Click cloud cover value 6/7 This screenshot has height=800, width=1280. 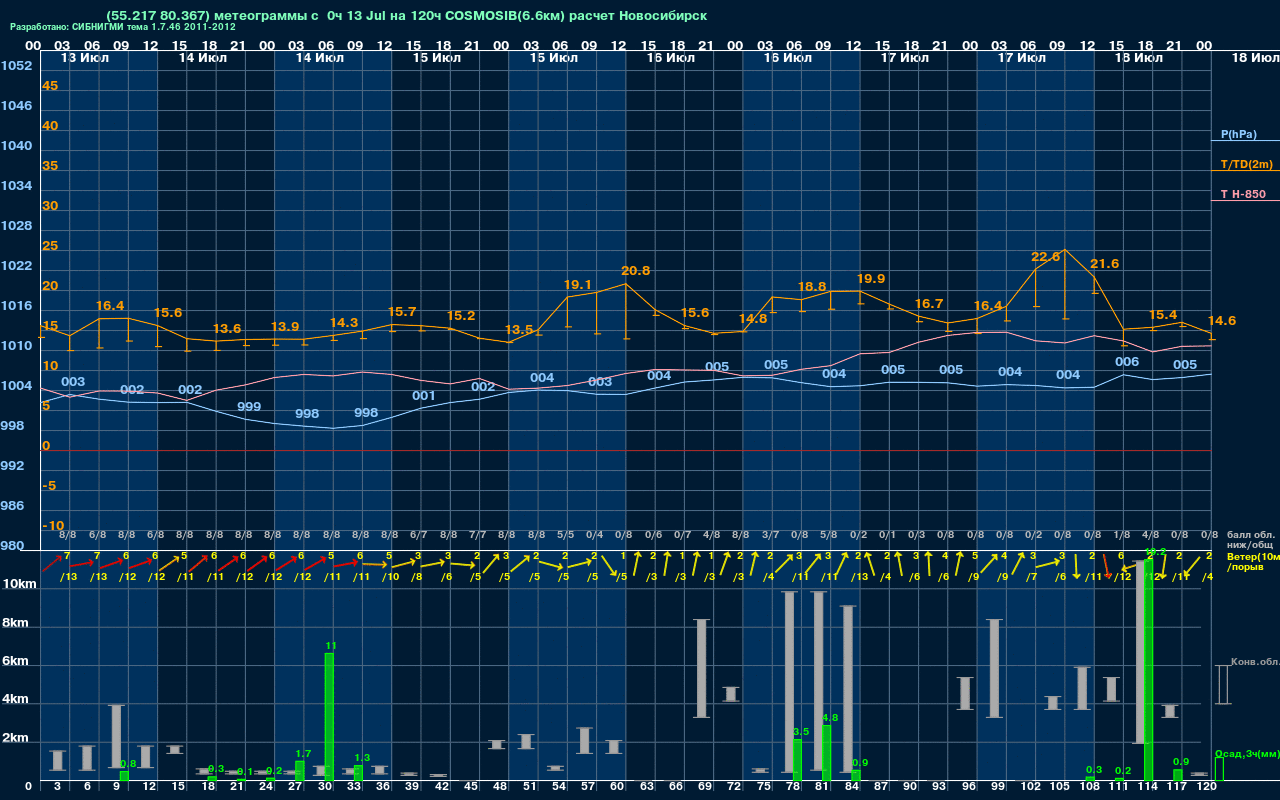click(419, 535)
